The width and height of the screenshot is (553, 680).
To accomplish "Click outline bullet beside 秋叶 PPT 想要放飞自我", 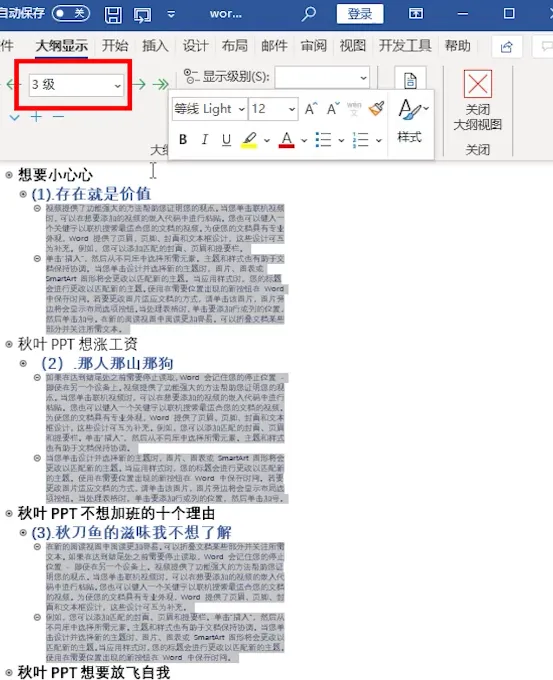I will [9, 673].
